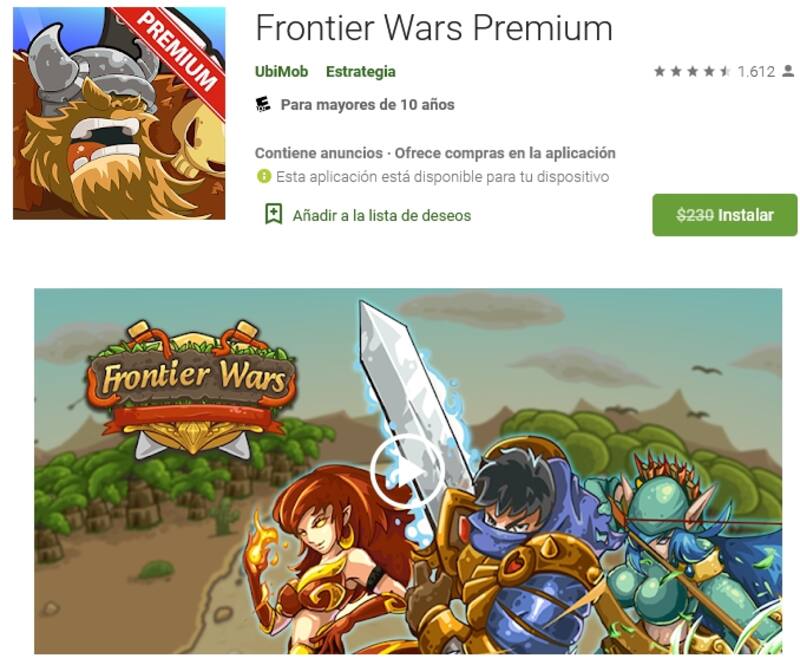Click the green device availability info icon
The width and height of the screenshot is (800, 665).
[x=264, y=177]
